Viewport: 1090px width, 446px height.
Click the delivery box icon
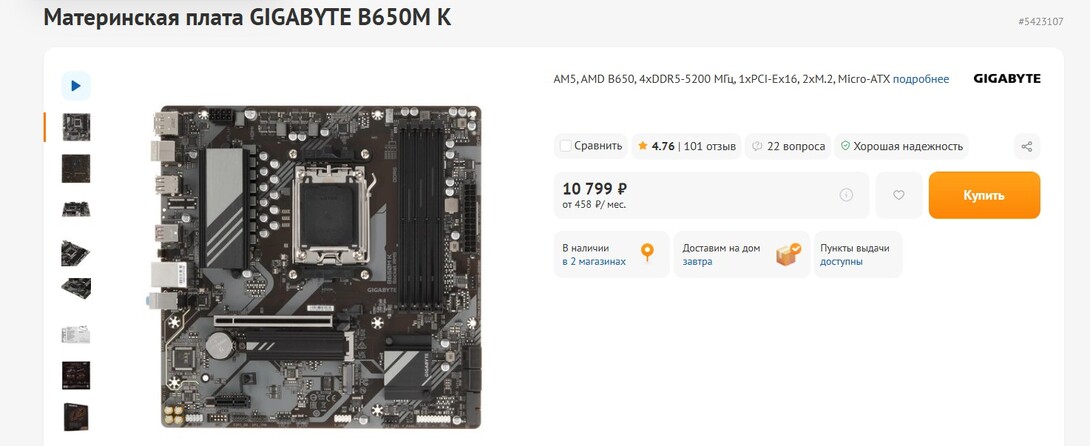788,254
